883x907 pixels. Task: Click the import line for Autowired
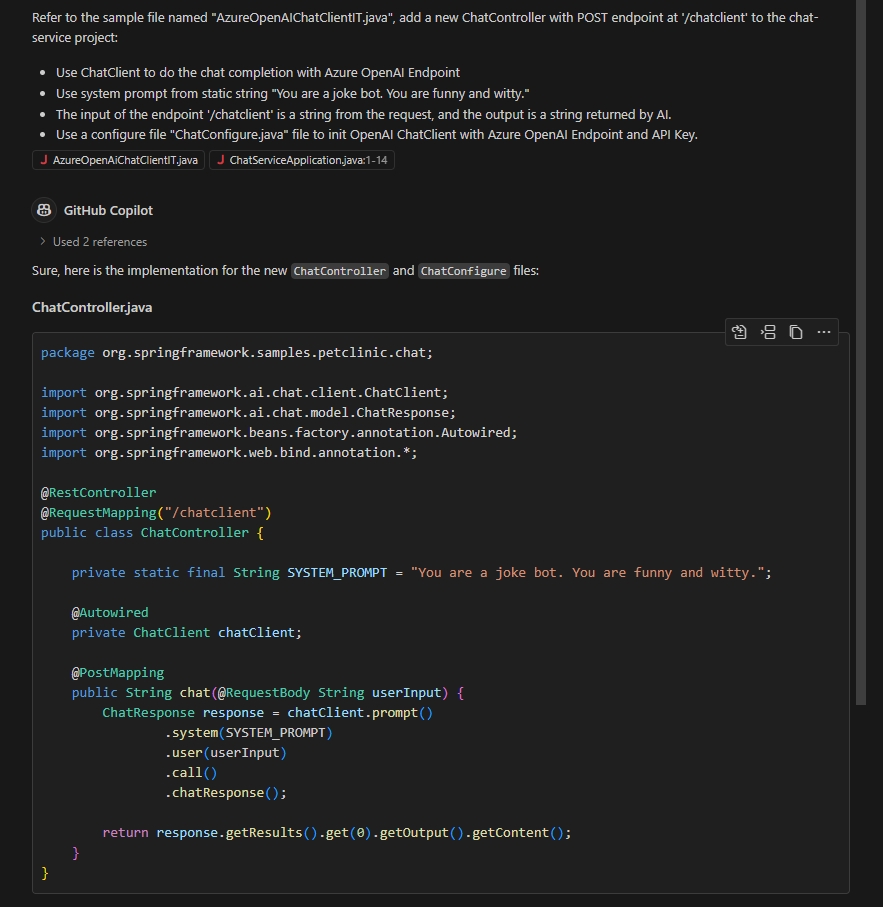pos(279,433)
